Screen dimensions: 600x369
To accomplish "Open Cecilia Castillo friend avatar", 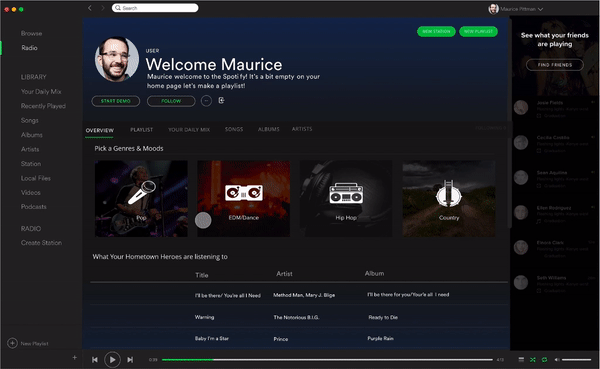I will click(x=521, y=142).
